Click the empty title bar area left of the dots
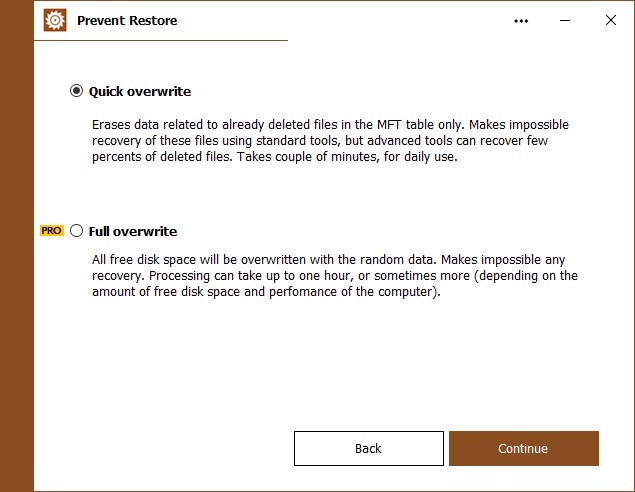Viewport: 635px width, 492px height. tap(344, 20)
